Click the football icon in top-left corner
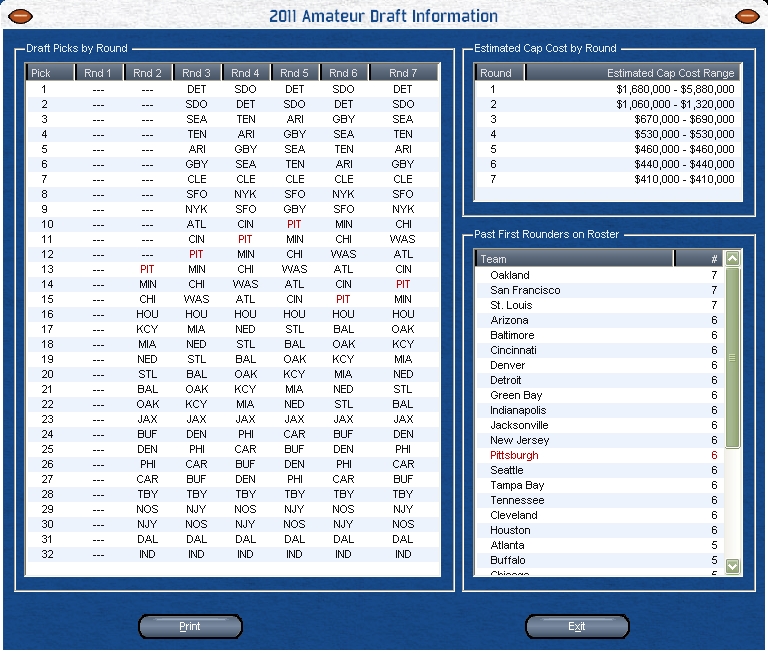768x653 pixels. pos(20,16)
